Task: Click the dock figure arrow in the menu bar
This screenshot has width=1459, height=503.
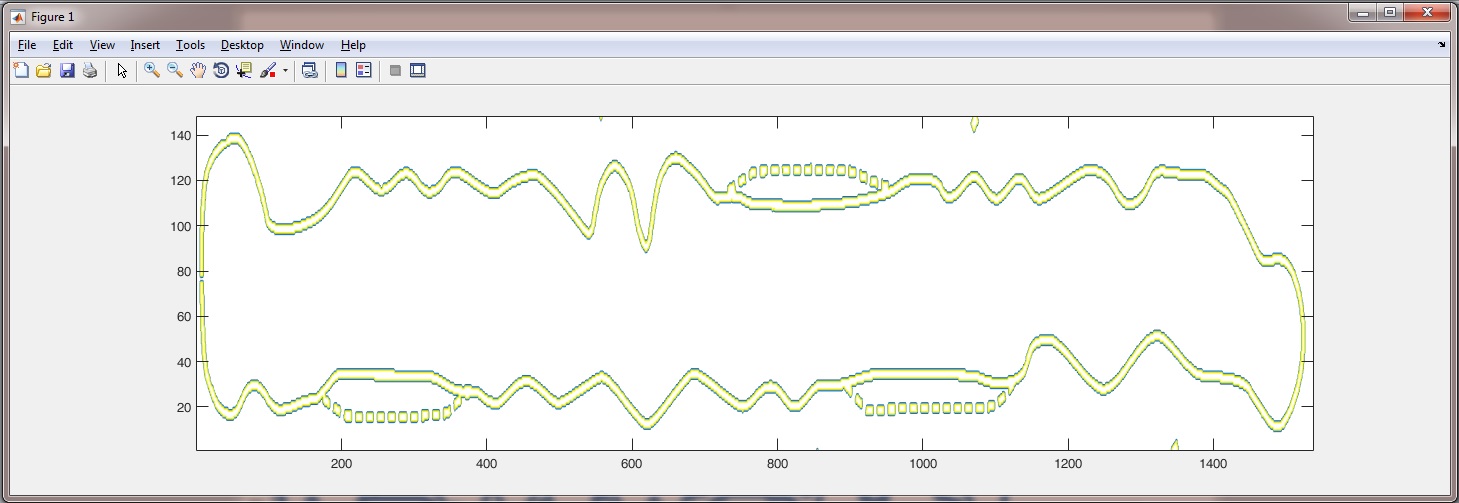Action: 1441,45
